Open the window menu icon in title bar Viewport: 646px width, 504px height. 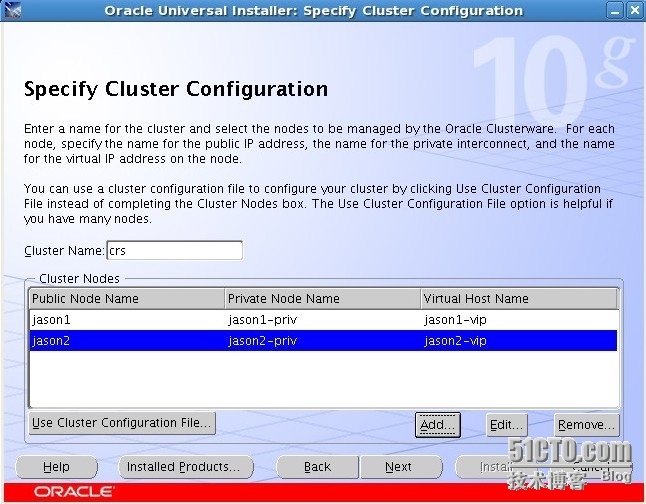pos(12,10)
